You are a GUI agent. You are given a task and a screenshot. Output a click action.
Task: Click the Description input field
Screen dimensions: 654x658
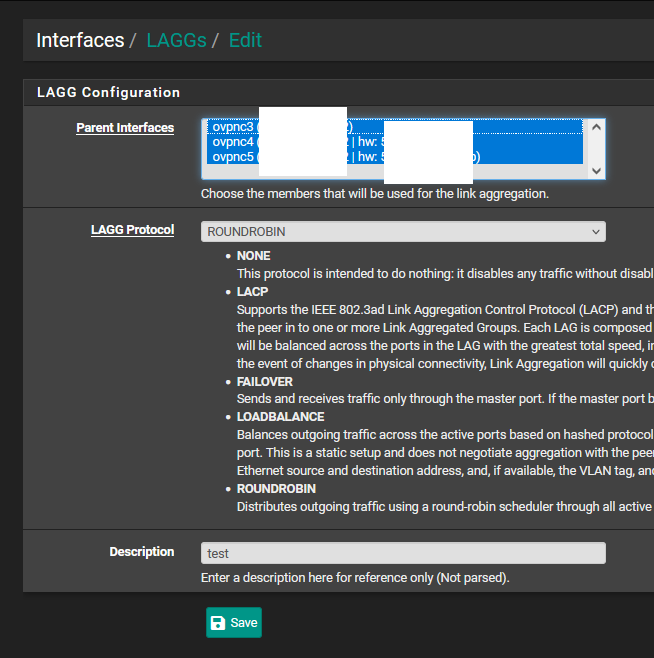(x=402, y=553)
